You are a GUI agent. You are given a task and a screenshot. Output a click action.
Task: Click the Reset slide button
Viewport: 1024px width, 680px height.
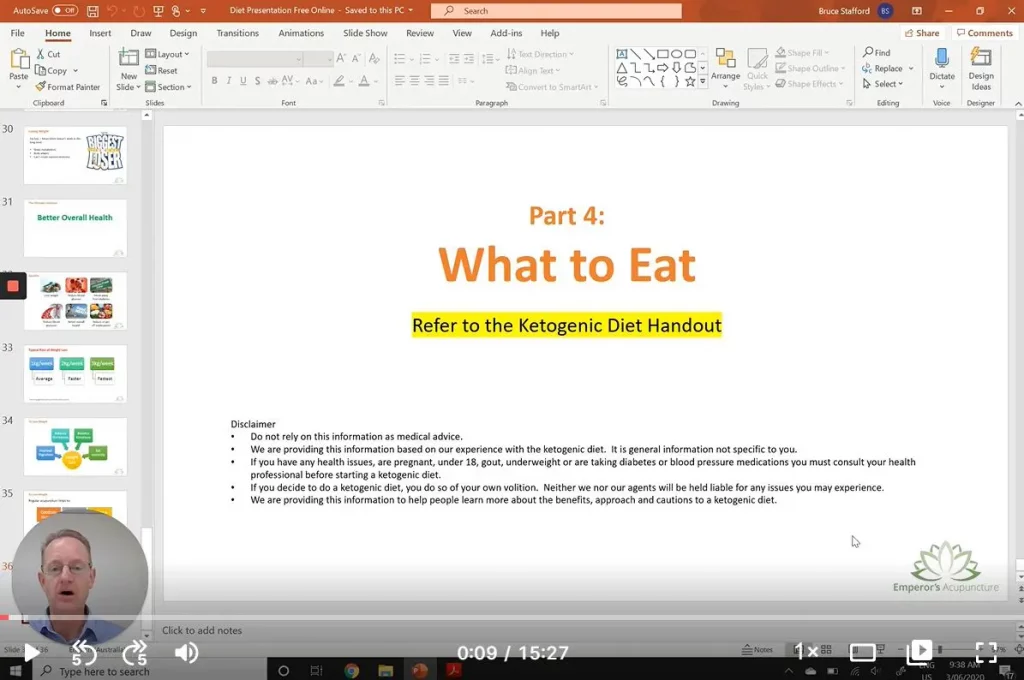161,71
